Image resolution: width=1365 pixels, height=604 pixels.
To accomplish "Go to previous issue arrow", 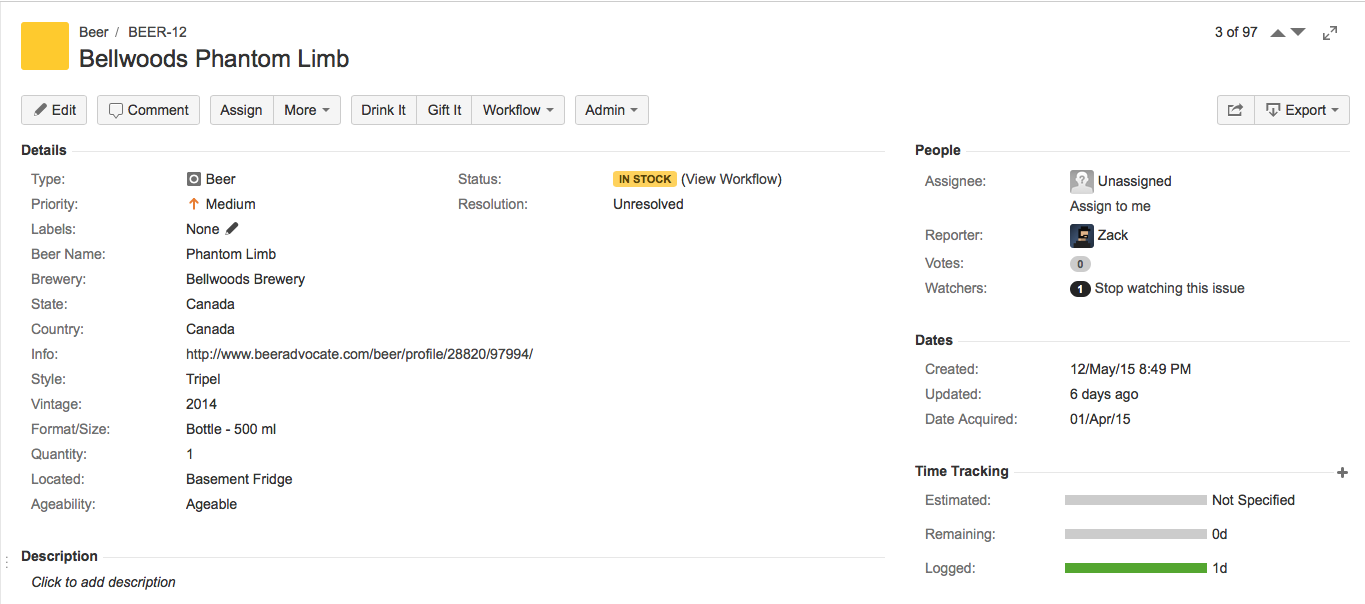I will pos(1278,33).
